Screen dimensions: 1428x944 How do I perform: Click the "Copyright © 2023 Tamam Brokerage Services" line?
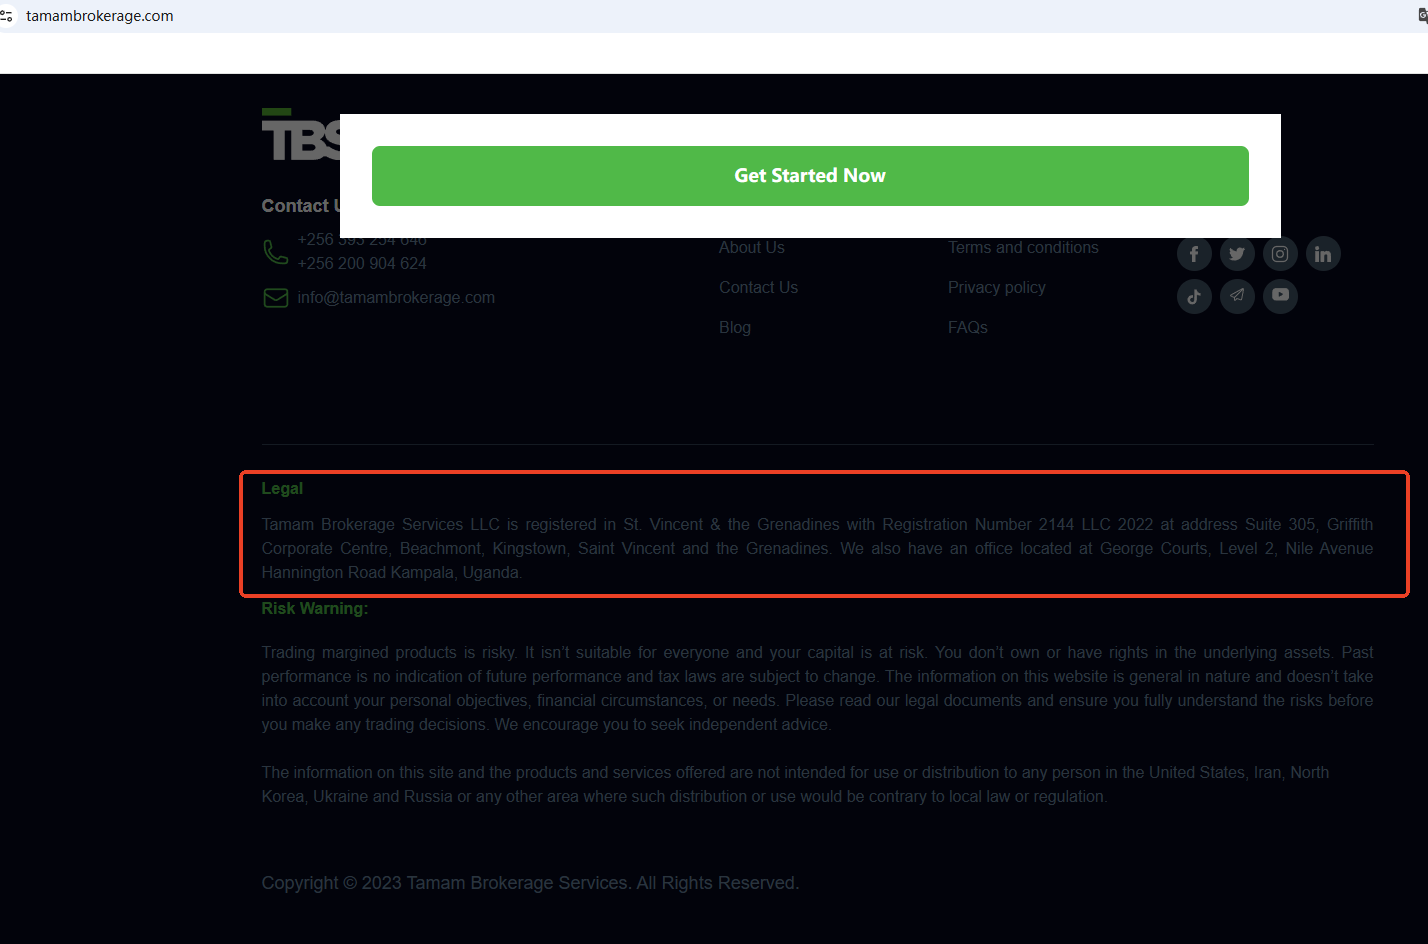(x=530, y=883)
